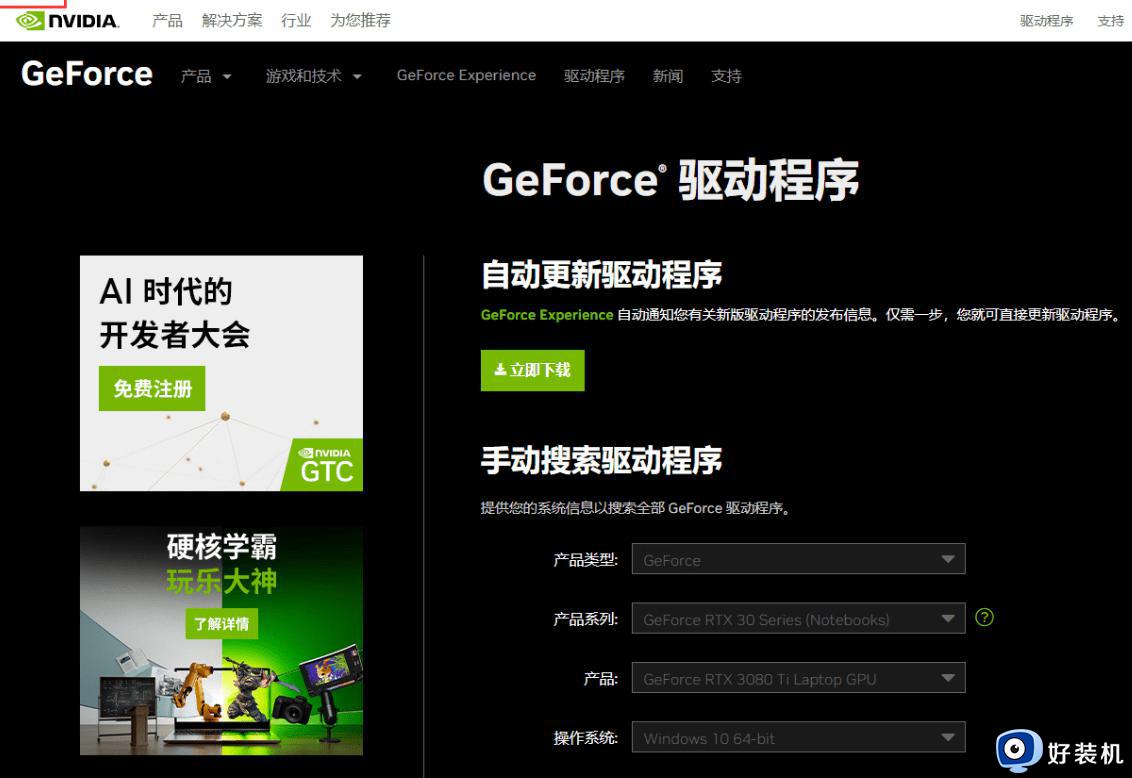This screenshot has height=778, width=1132.
Task: Follow the green GeForce Experience text link
Action: click(546, 314)
